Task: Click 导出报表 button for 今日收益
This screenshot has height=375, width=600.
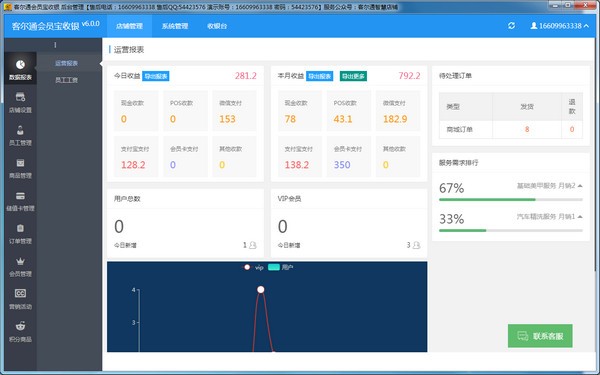Action: pyautogui.click(x=156, y=76)
